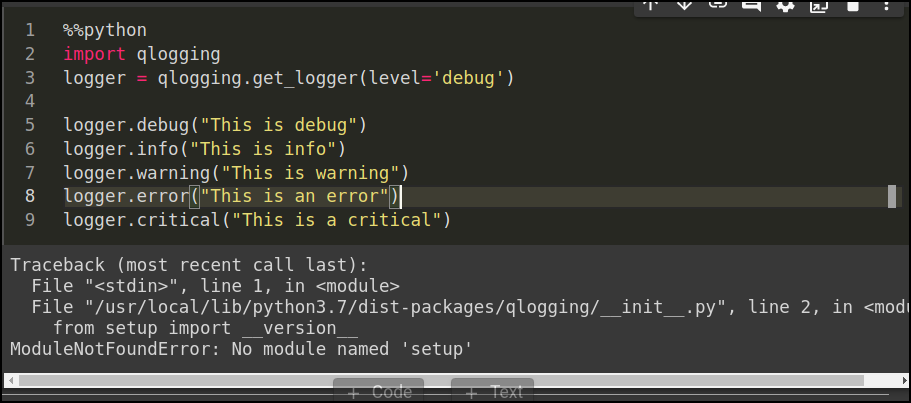
Task: Open cell settings gear icon
Action: 785,5
